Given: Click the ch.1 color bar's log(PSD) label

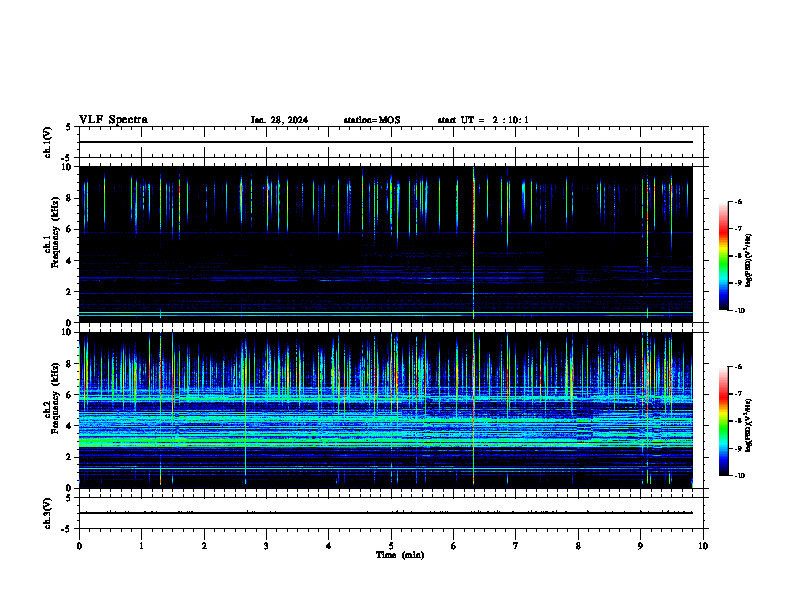Looking at the screenshot, I should click(749, 260).
